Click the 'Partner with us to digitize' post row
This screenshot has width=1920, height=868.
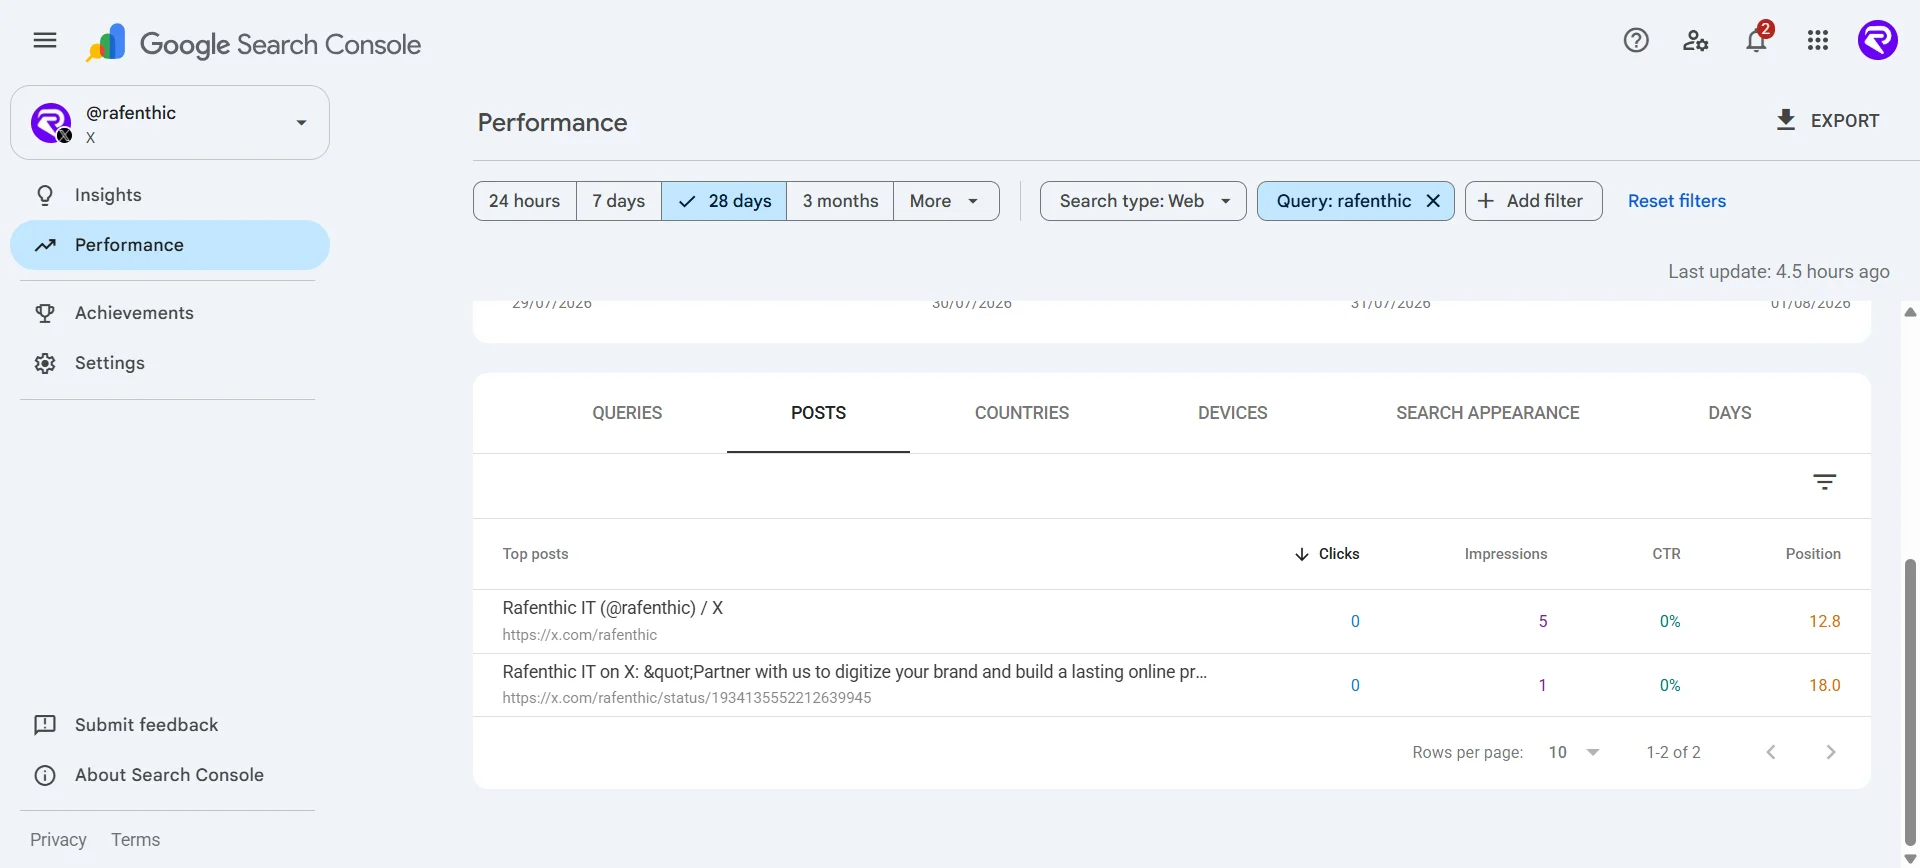[x=1172, y=685]
